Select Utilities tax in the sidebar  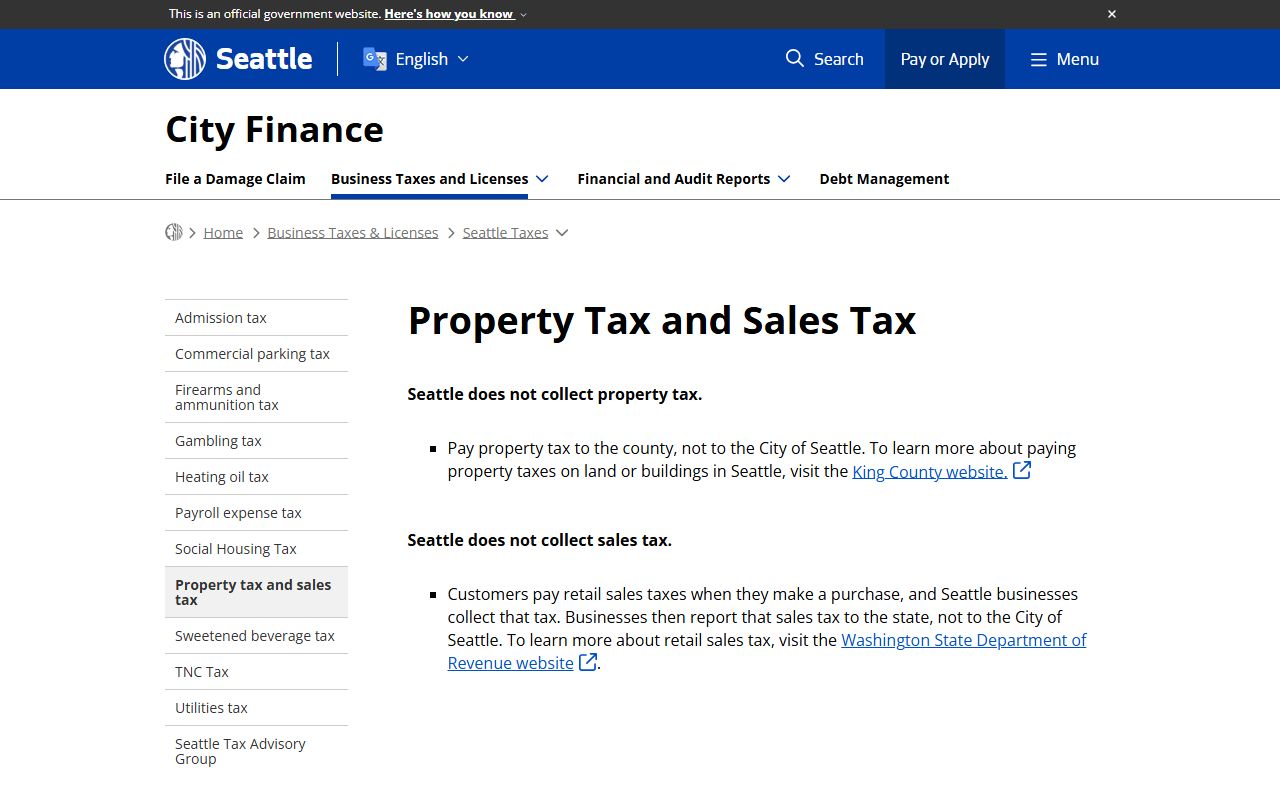[256, 708]
